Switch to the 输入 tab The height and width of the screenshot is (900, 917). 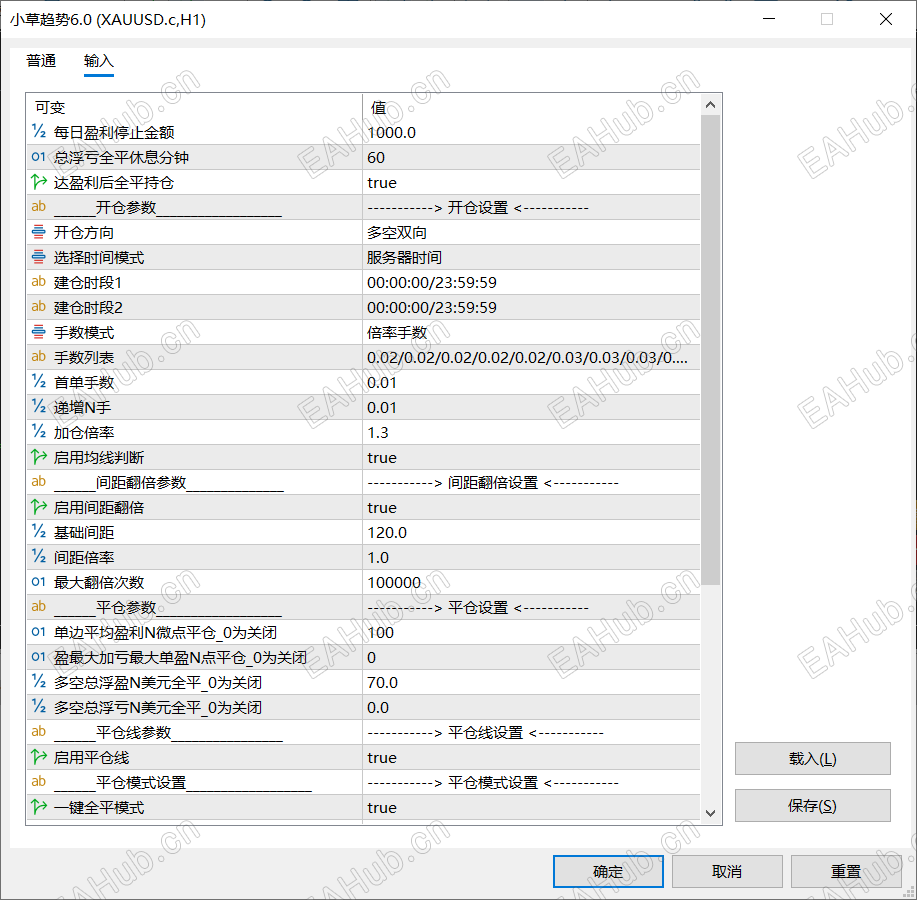tap(98, 61)
